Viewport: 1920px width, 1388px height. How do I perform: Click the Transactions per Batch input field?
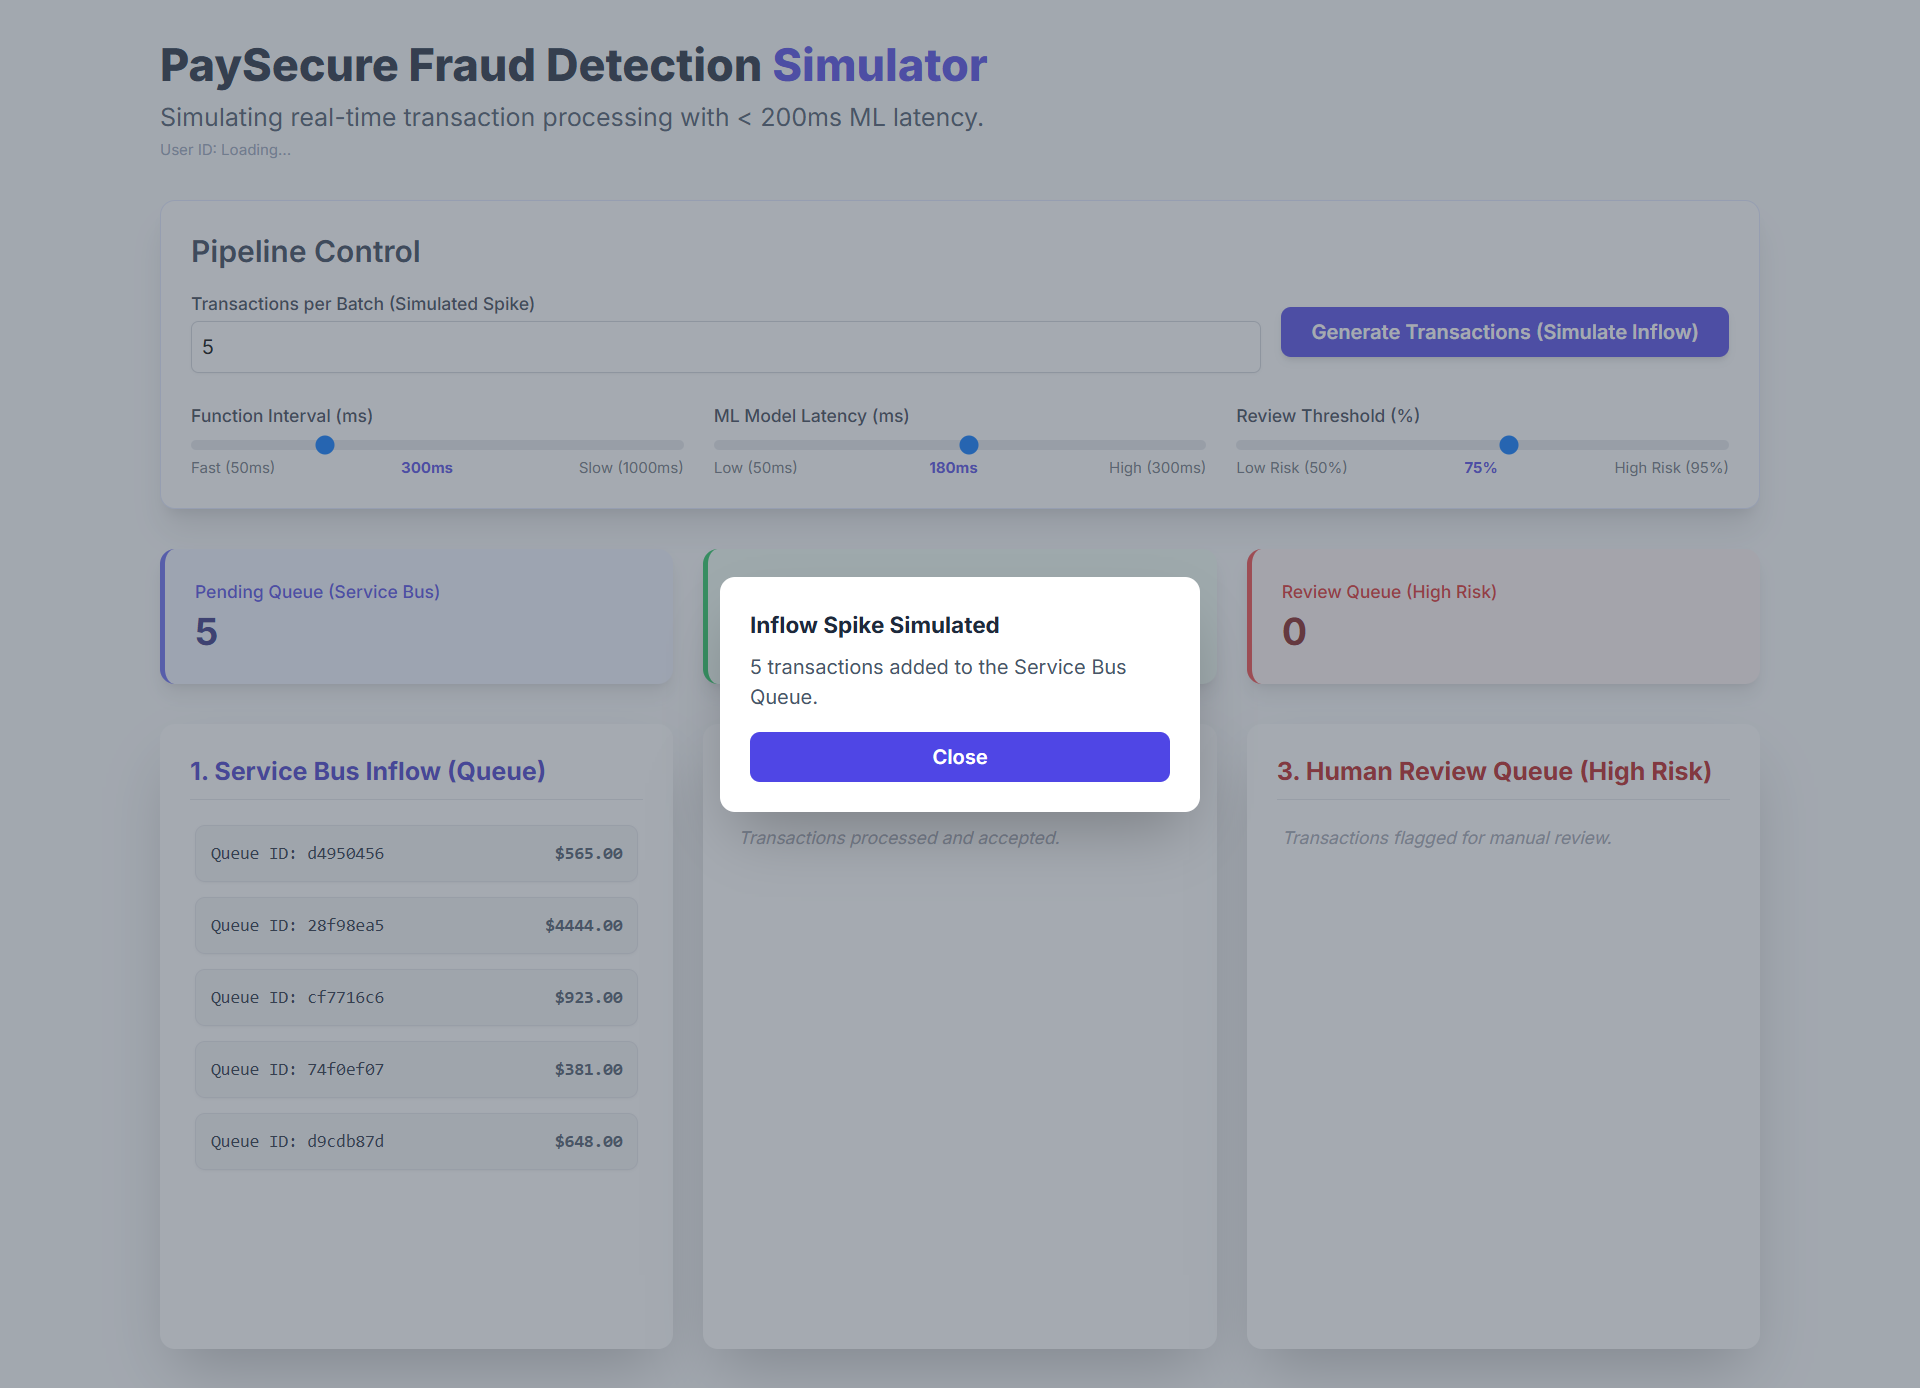pos(725,347)
